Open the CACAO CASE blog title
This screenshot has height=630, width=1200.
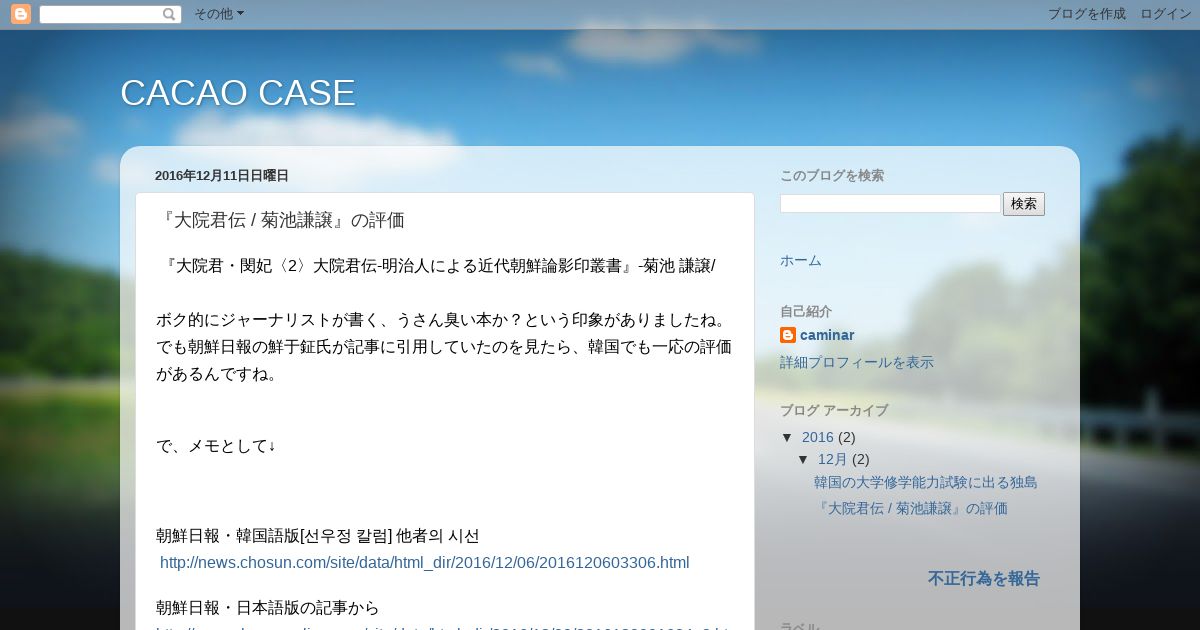(x=238, y=93)
